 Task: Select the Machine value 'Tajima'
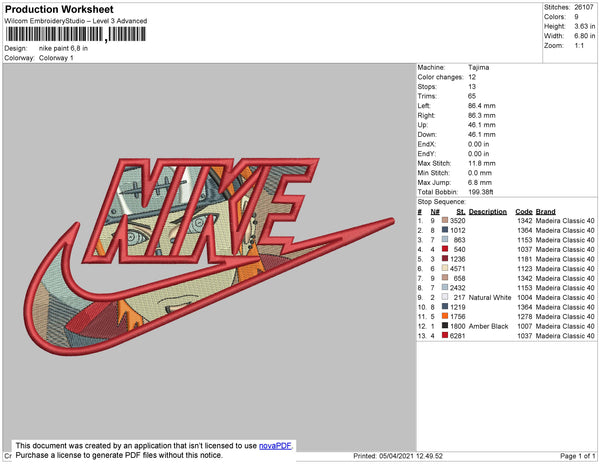(x=478, y=67)
